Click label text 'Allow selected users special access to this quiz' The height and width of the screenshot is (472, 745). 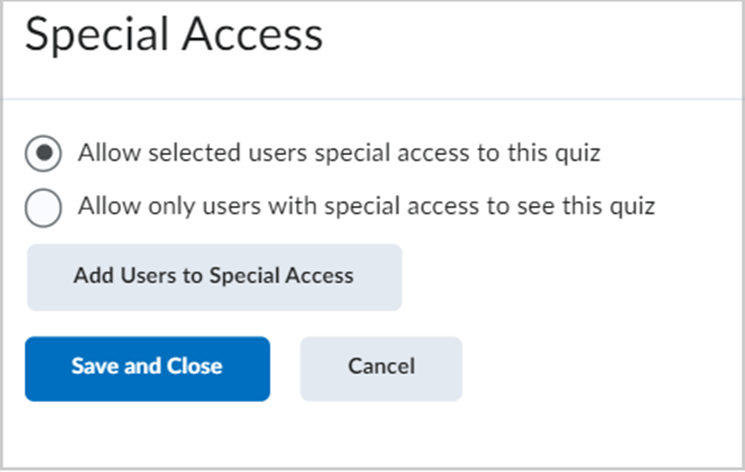339,154
